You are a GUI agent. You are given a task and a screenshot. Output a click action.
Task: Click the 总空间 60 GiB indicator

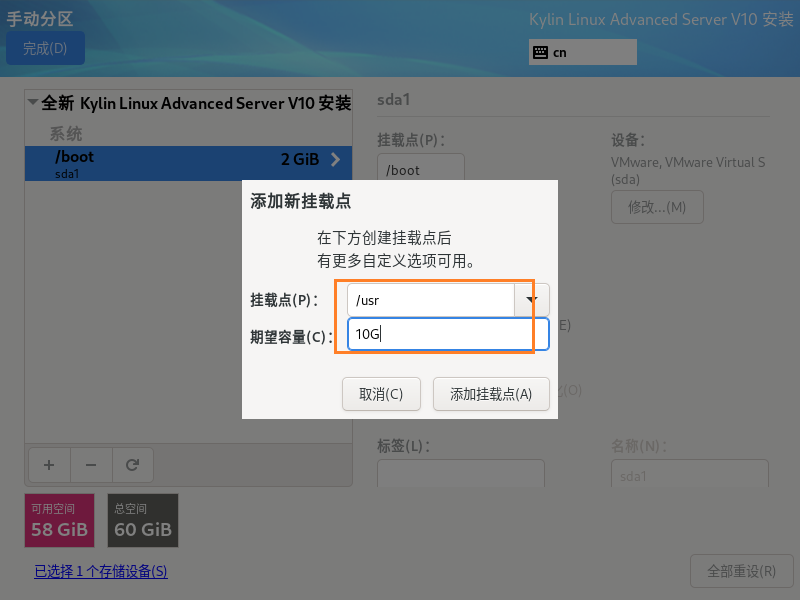pos(143,520)
